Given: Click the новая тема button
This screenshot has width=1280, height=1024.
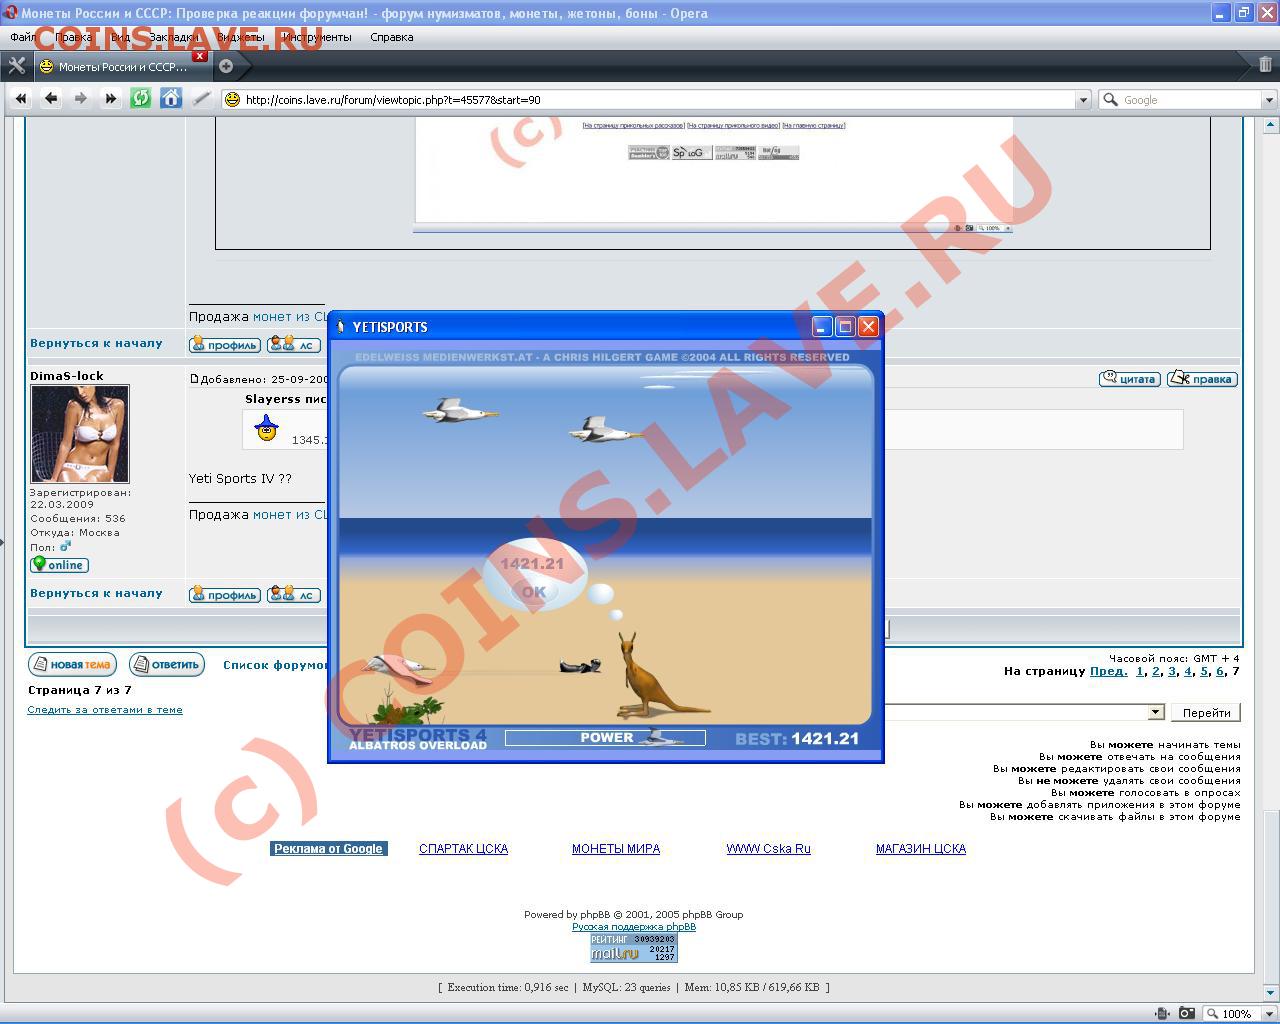Looking at the screenshot, I should (72, 664).
